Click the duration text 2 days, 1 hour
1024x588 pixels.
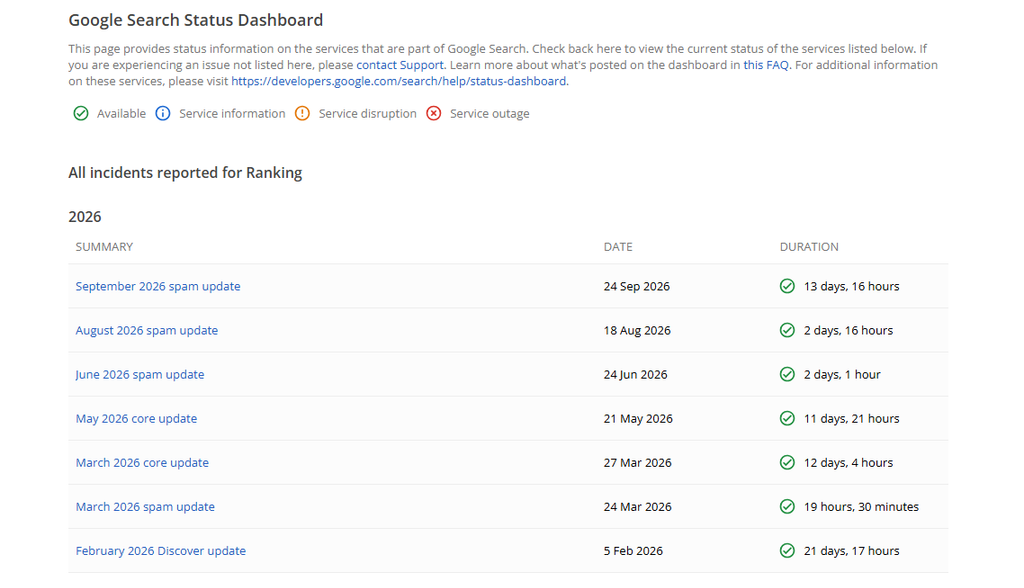tap(842, 374)
